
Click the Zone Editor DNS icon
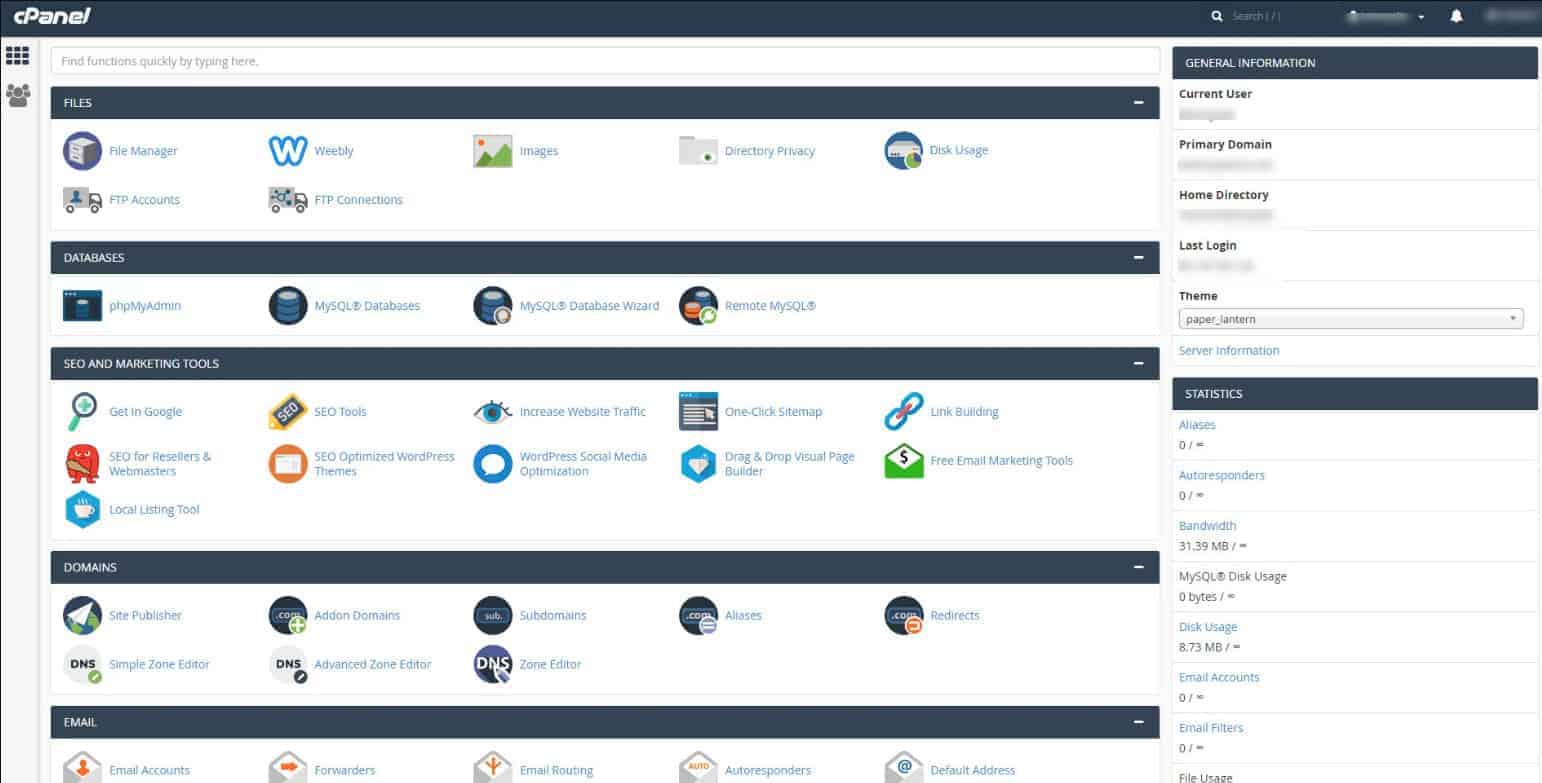coord(493,665)
